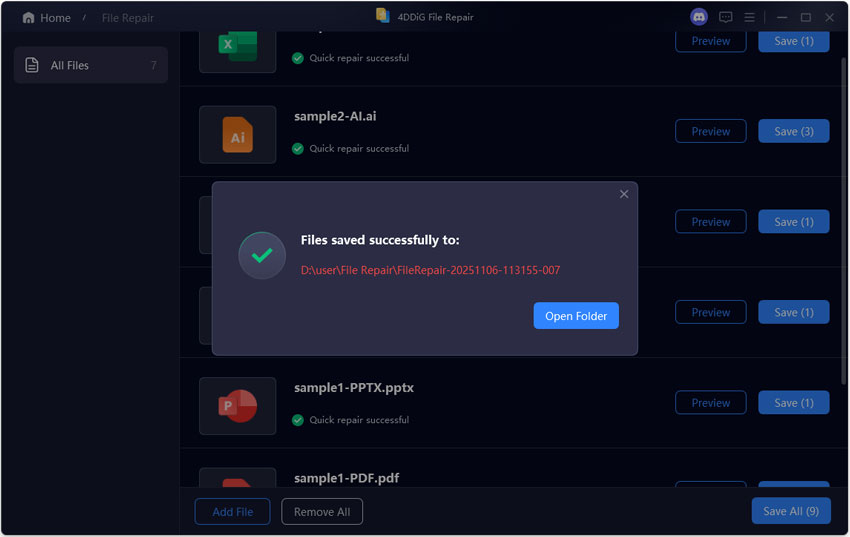Viewport: 850px width, 537px height.
Task: Save the sample1-PPTX.pptx file
Action: point(793,403)
